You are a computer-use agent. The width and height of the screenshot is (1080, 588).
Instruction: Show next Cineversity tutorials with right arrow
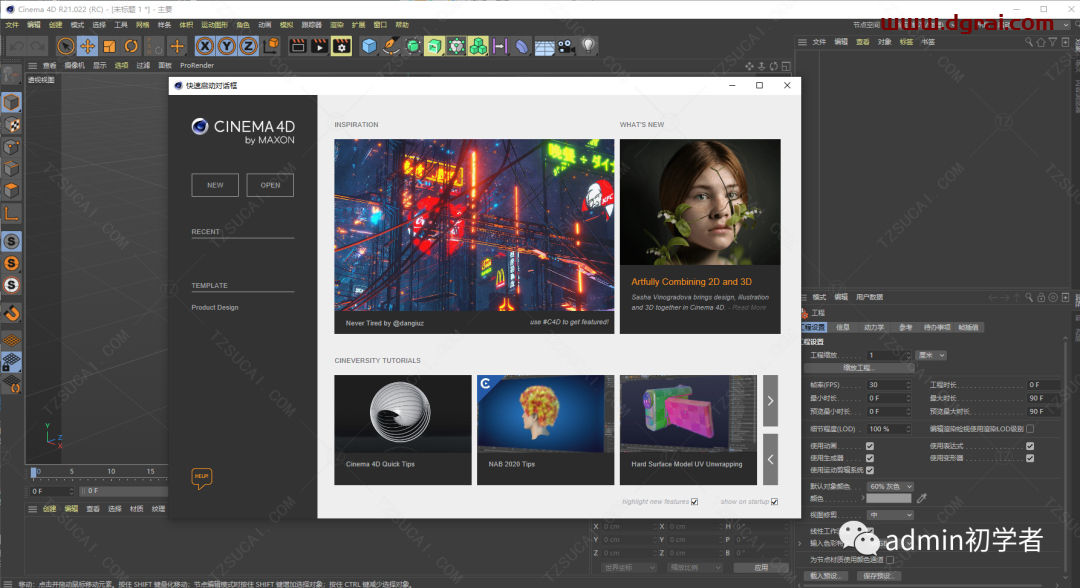[x=770, y=401]
